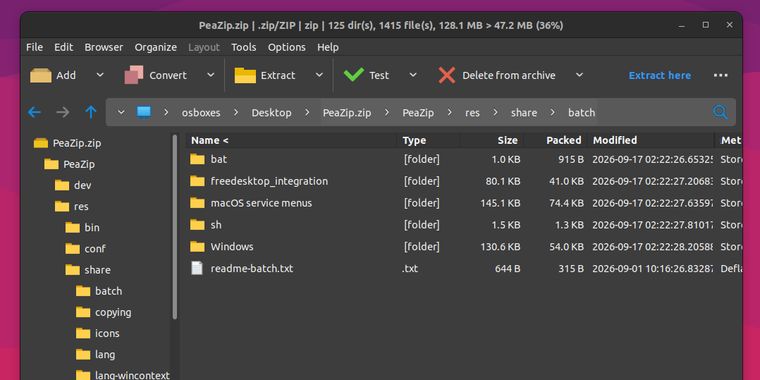This screenshot has height=380, width=760.
Task: Select the macOS service menus folder icon
Action: pyautogui.click(x=197, y=203)
